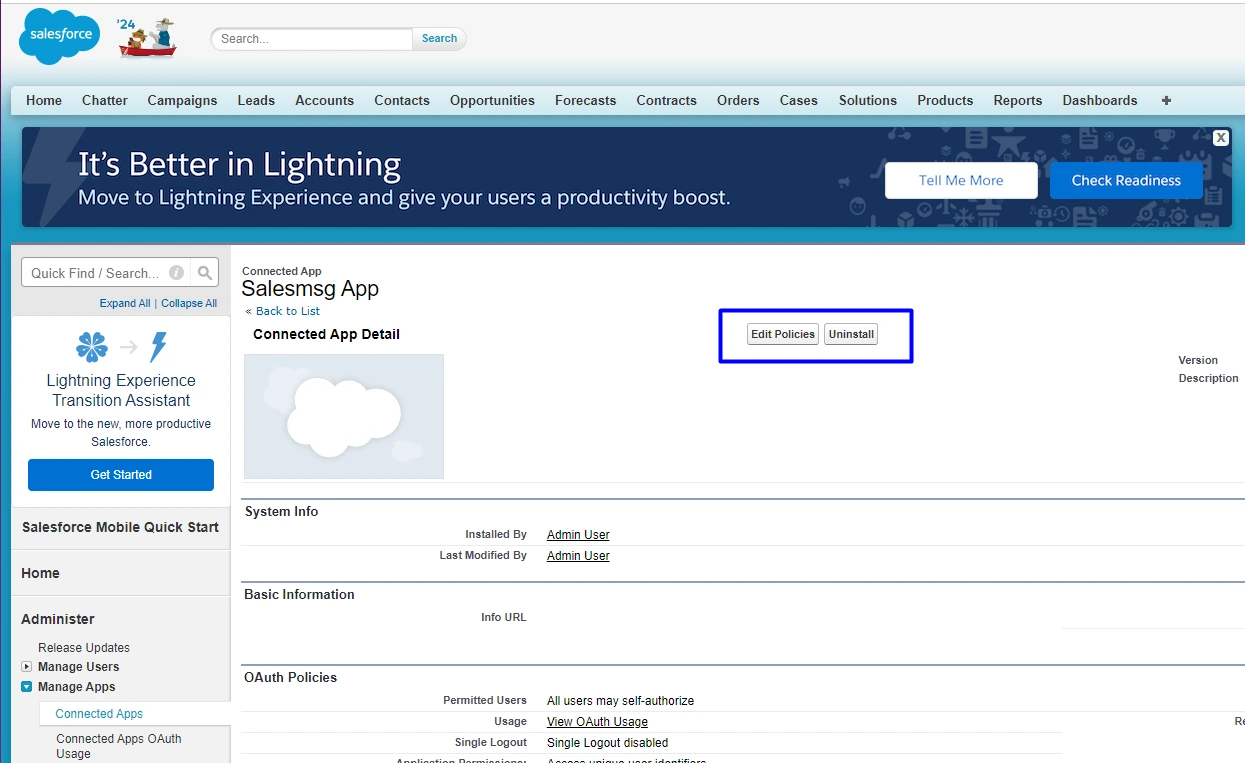Click the Basic Information section header
The width and height of the screenshot is (1245, 763).
tap(299, 594)
